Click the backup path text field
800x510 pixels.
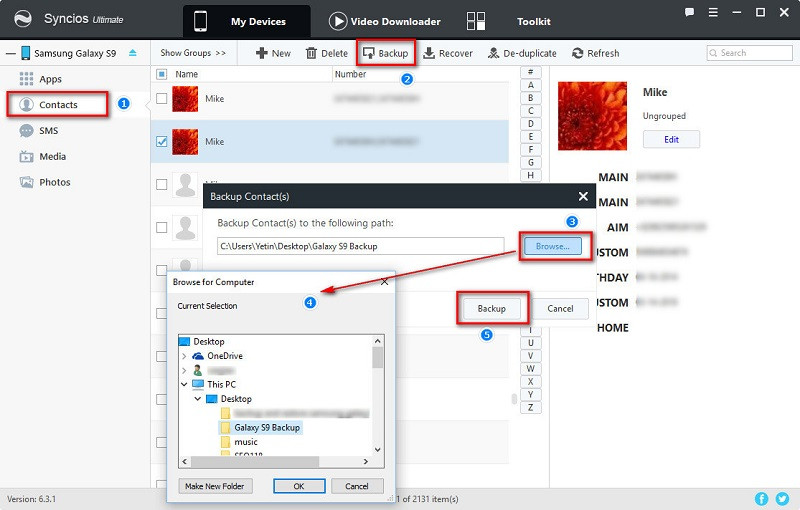pos(360,246)
